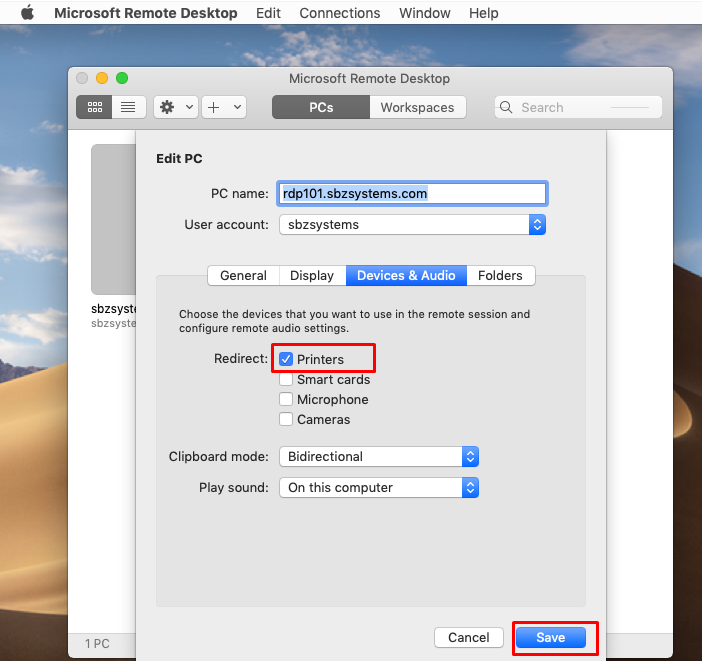The height and width of the screenshot is (661, 702).
Task: Switch to the Display tab
Action: tap(312, 275)
